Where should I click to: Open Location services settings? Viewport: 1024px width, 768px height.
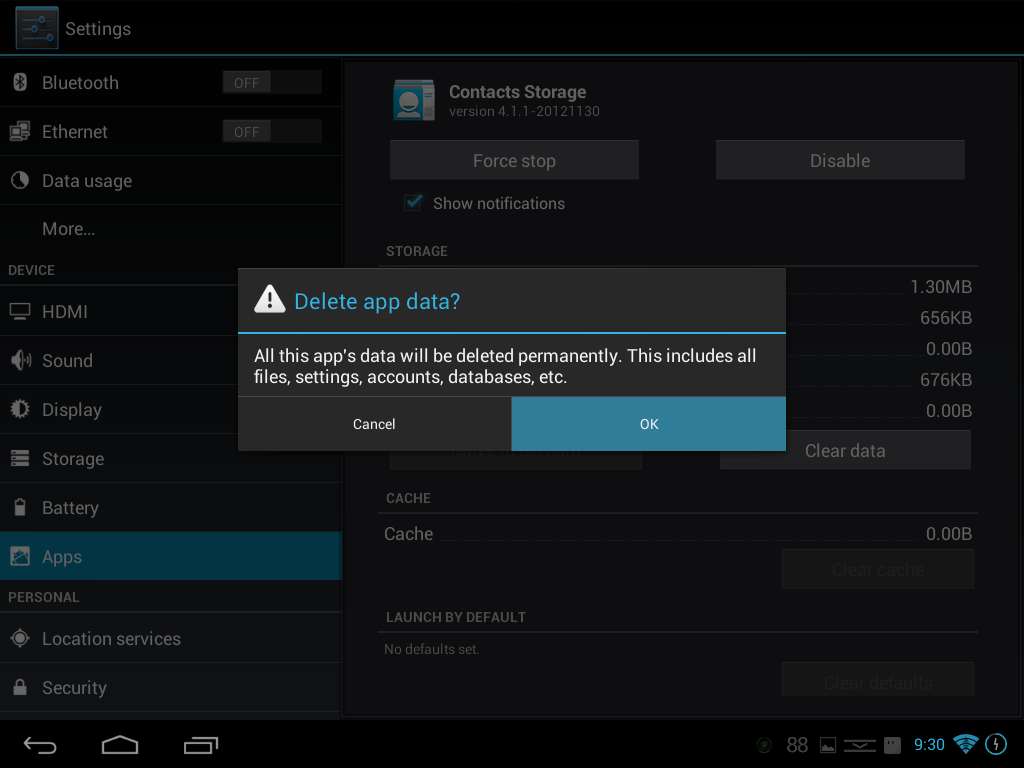click(x=110, y=638)
